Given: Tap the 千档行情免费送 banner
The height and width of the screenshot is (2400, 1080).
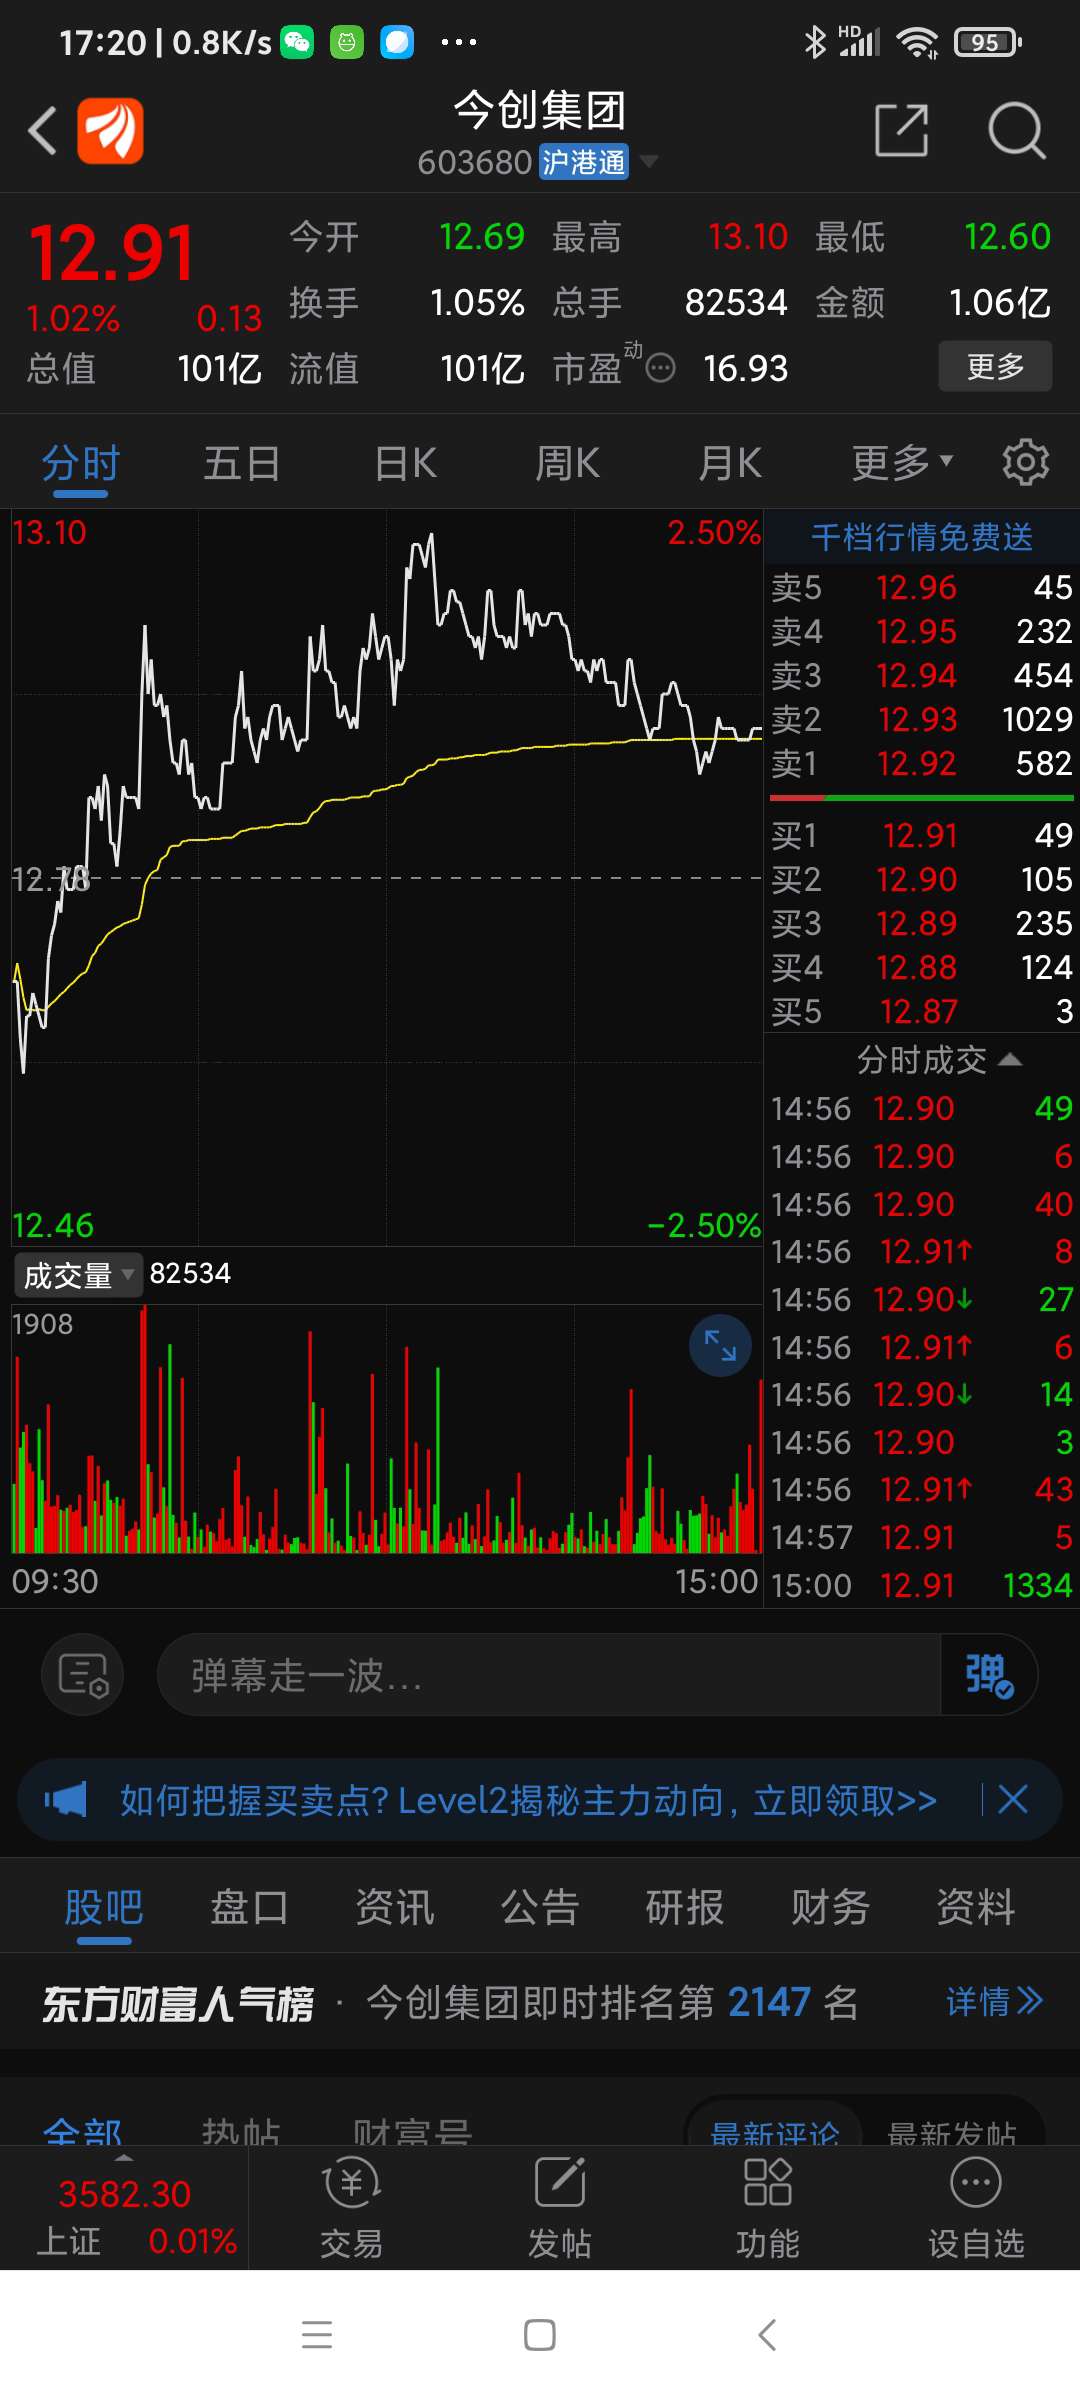Looking at the screenshot, I should 922,537.
